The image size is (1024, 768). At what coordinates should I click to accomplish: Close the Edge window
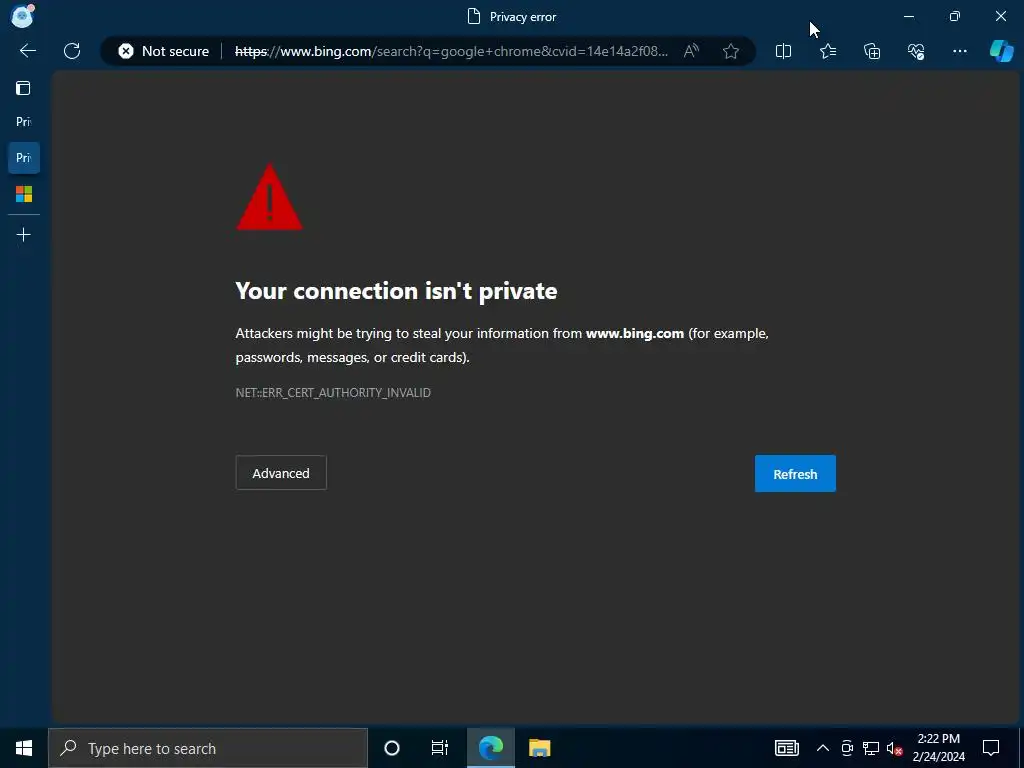point(1000,16)
